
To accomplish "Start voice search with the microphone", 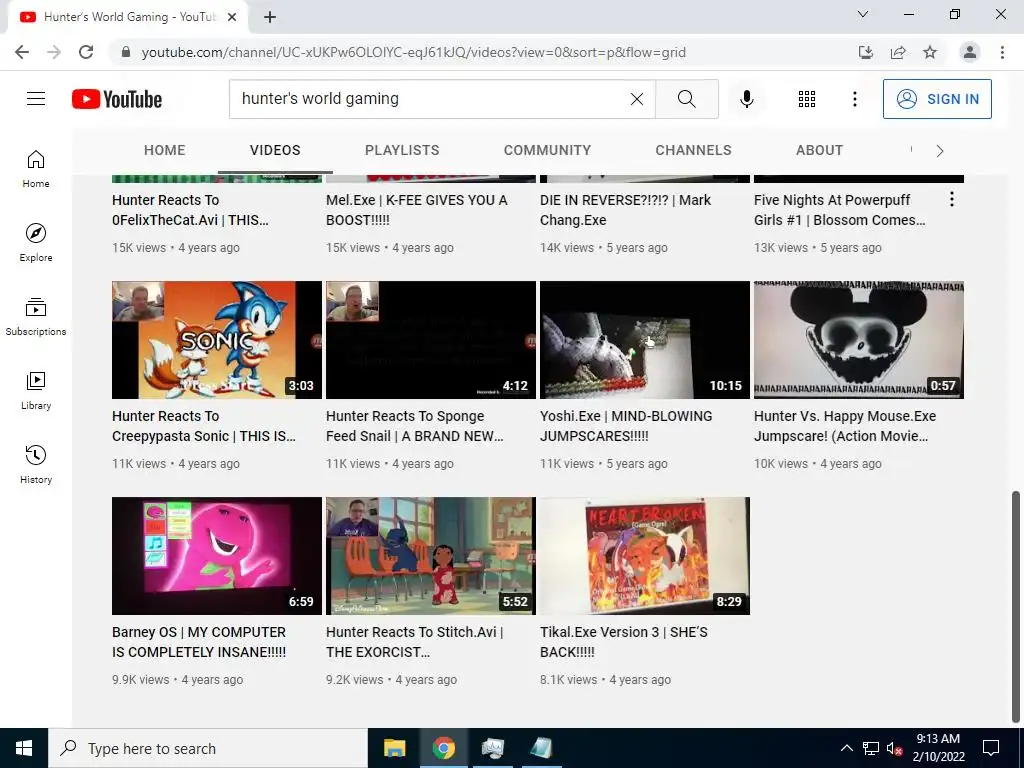I will click(x=746, y=99).
